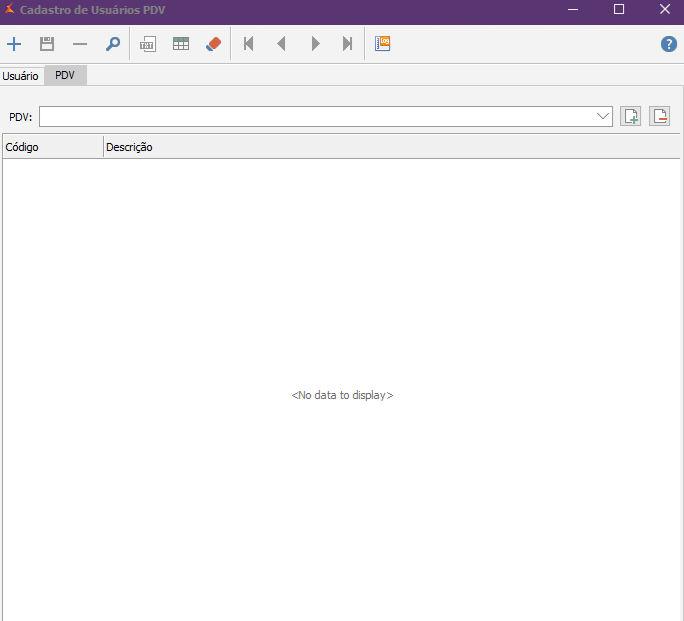Switch to the Usuário tab
This screenshot has width=684, height=621.
click(x=21, y=76)
